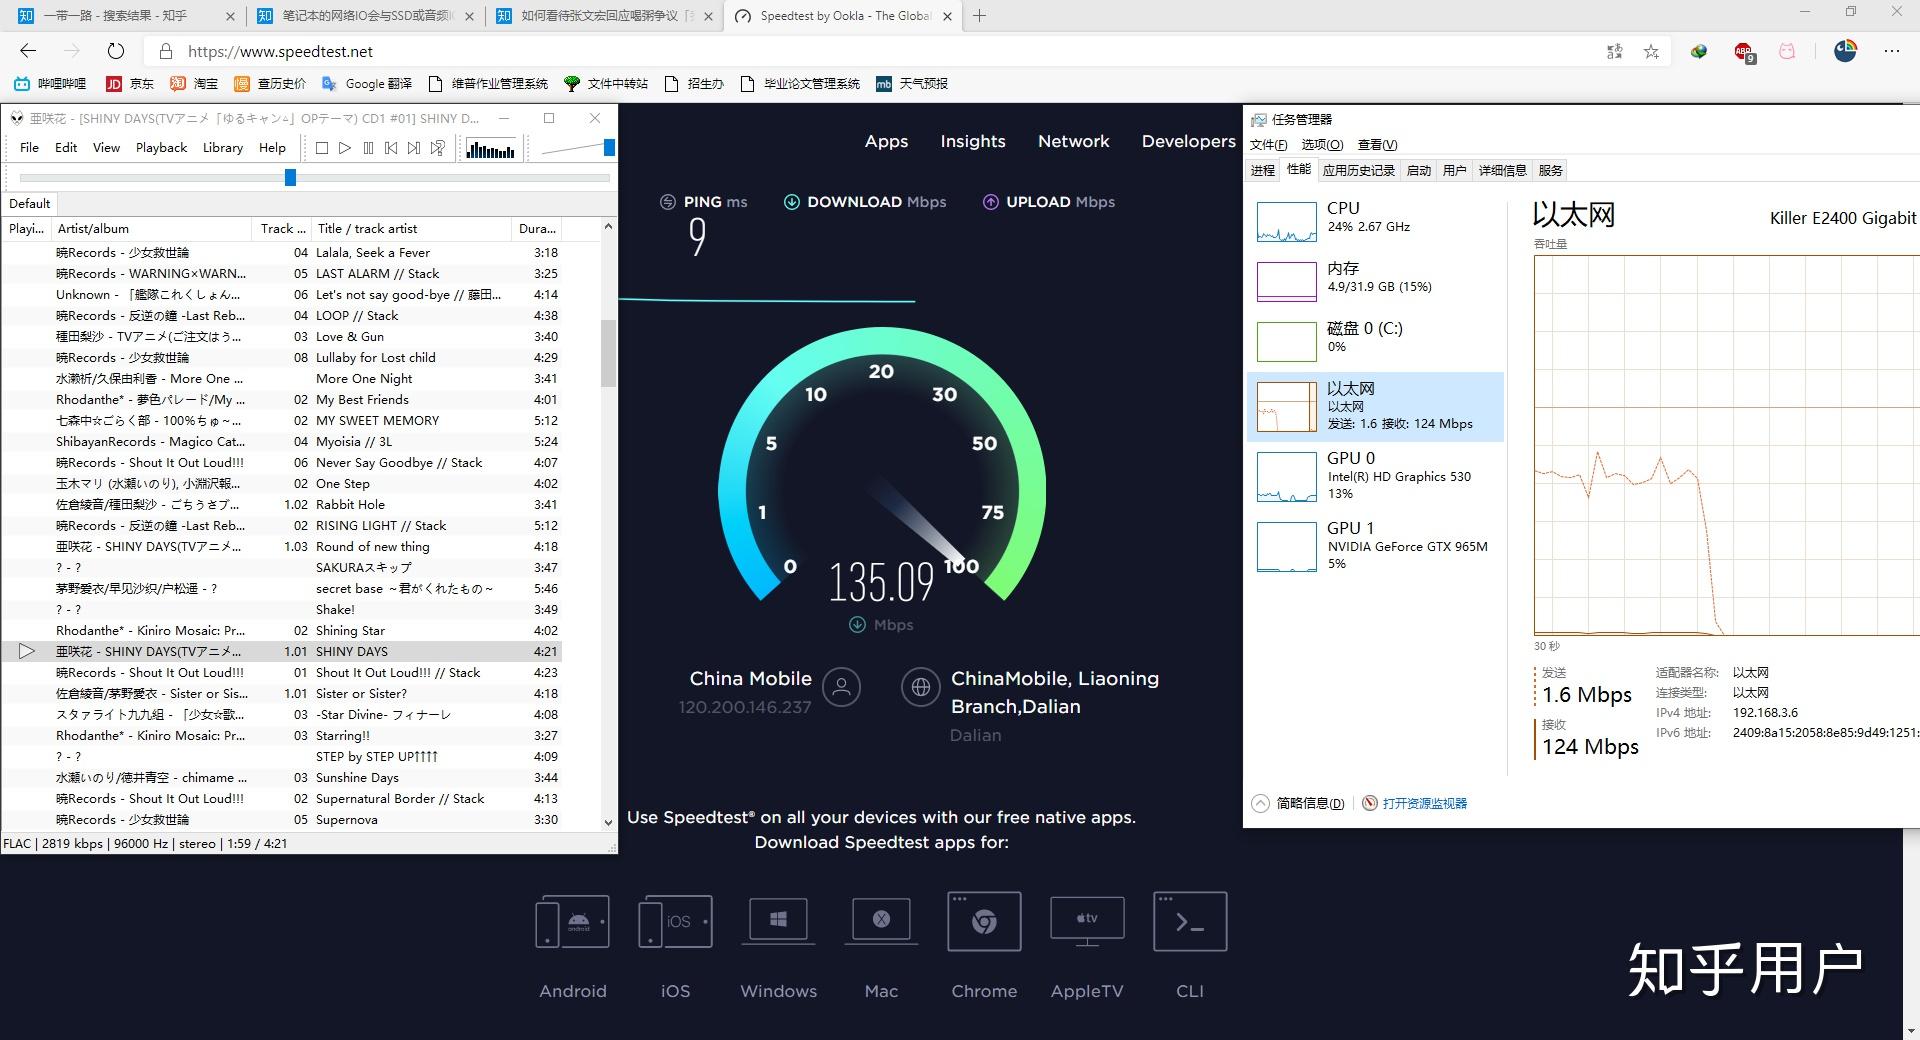
Task: Switch to the 详细信息 tab in Task Manager
Action: click(1502, 171)
